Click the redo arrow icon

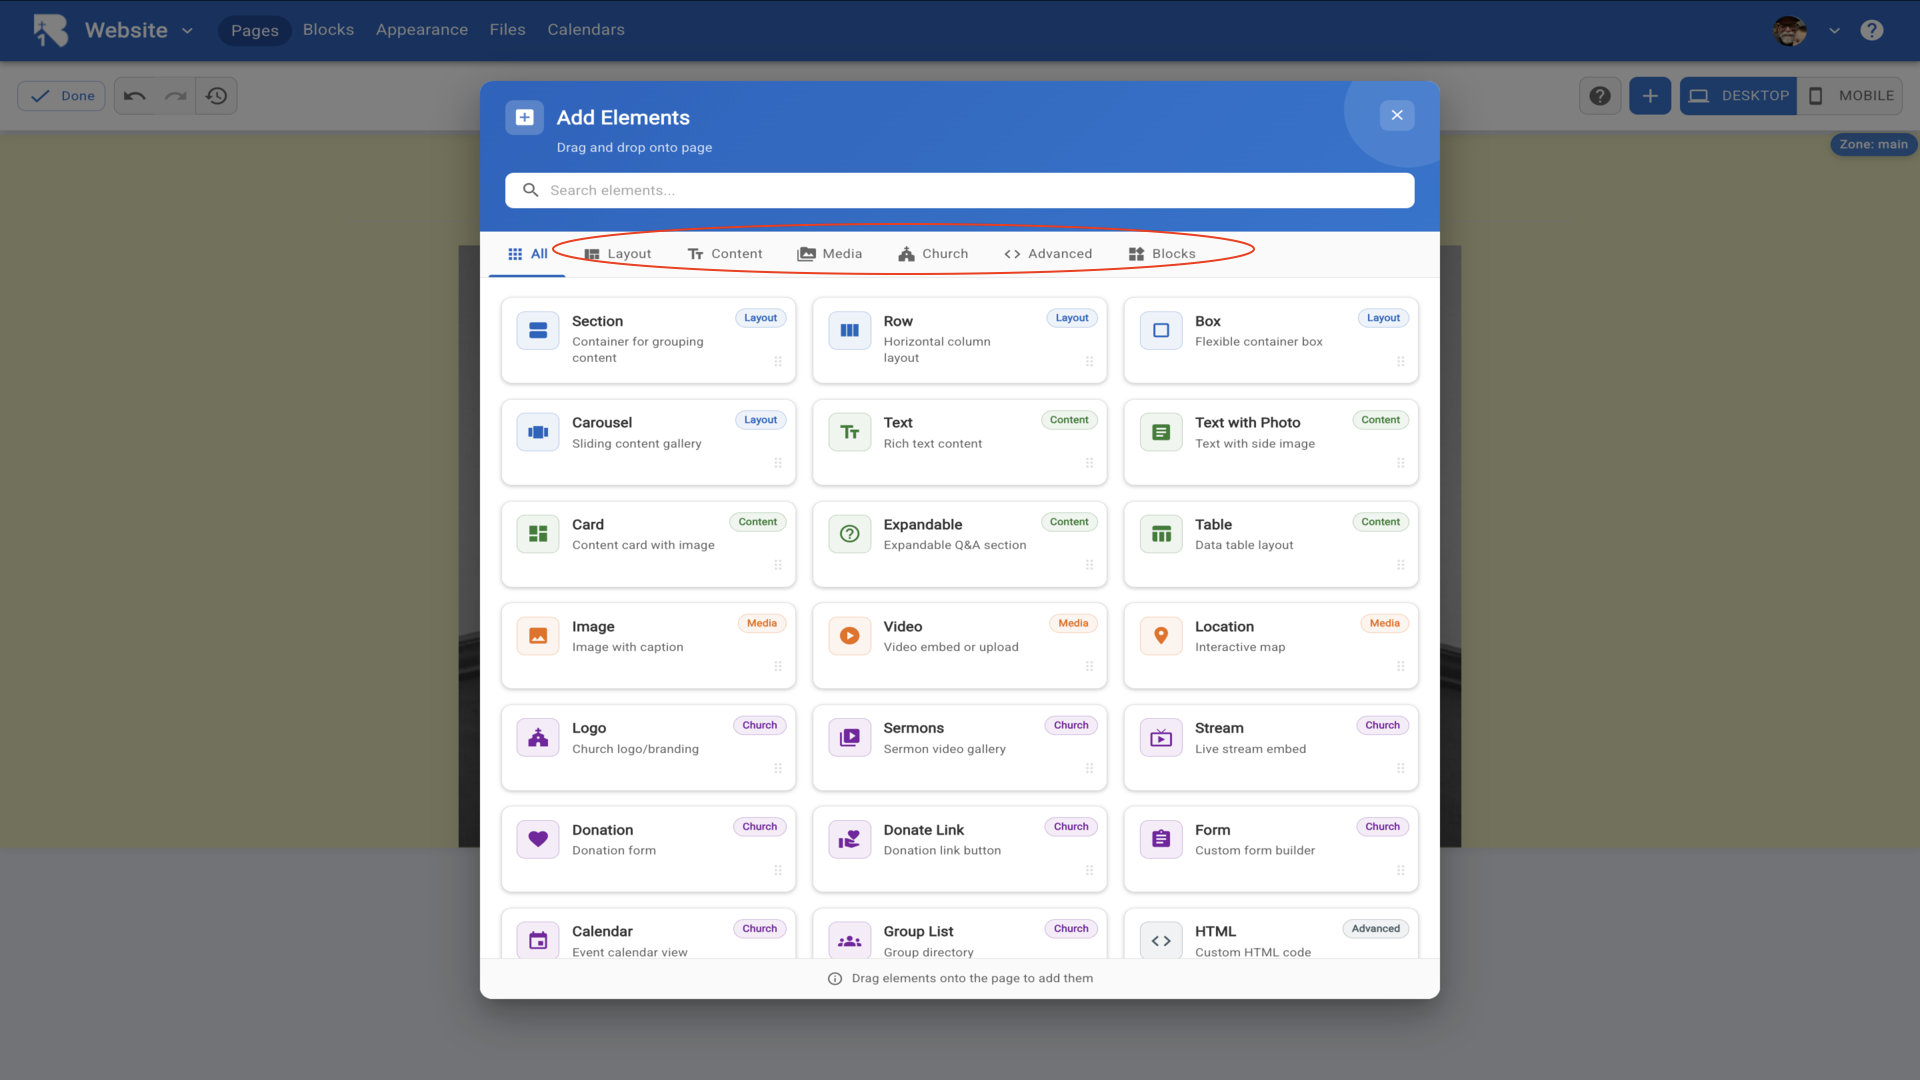176,96
